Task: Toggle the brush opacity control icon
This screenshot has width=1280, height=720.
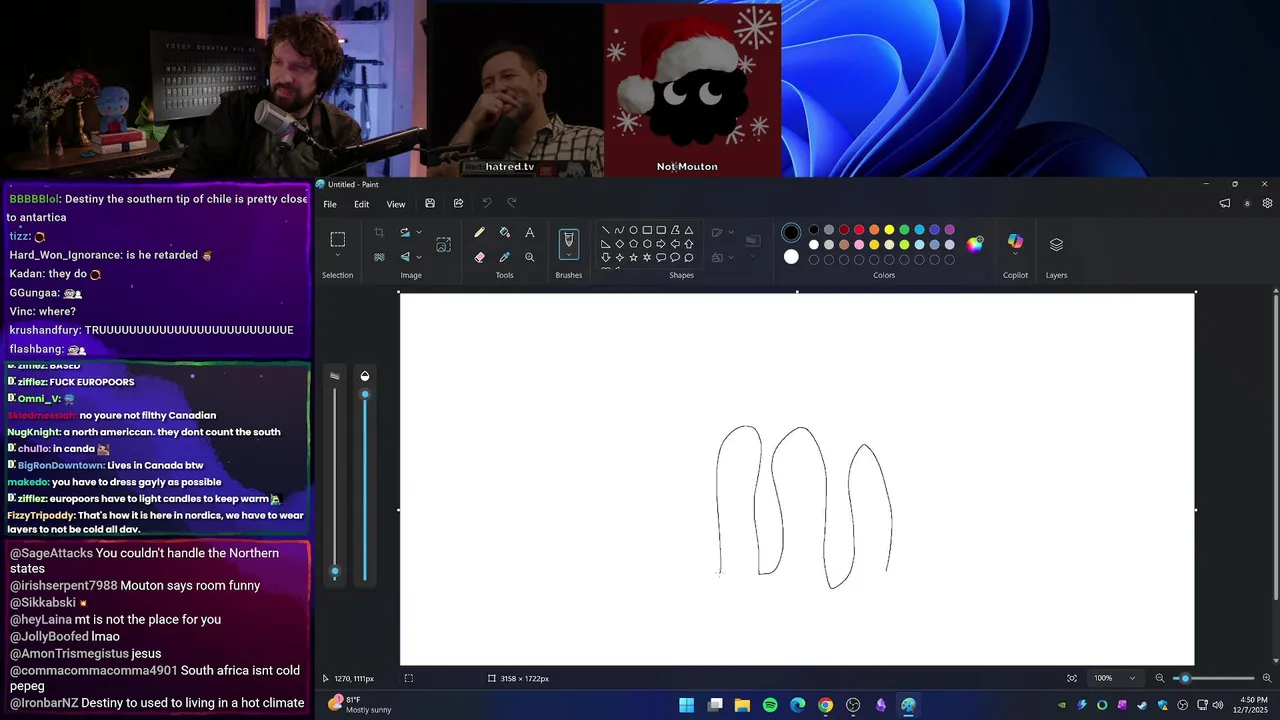Action: click(x=365, y=376)
